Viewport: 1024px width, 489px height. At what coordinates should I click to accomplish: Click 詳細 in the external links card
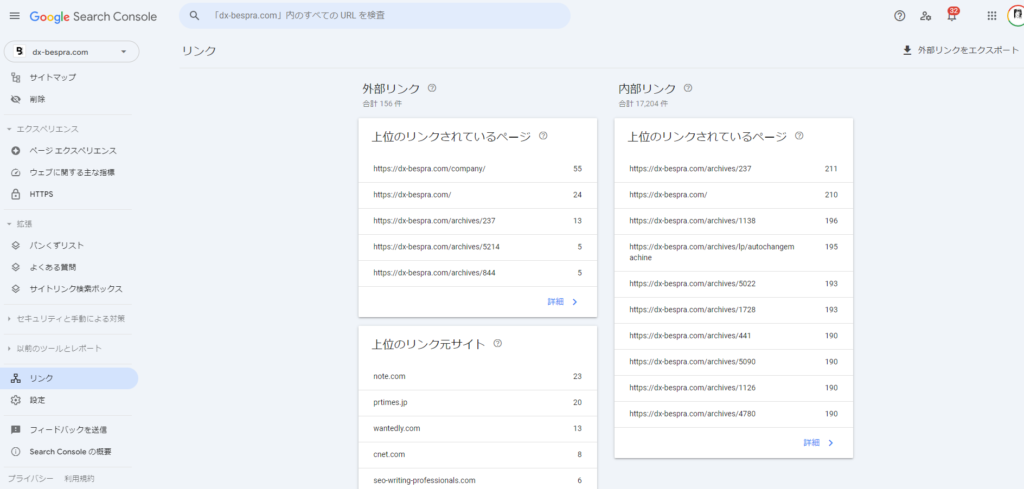click(x=563, y=302)
